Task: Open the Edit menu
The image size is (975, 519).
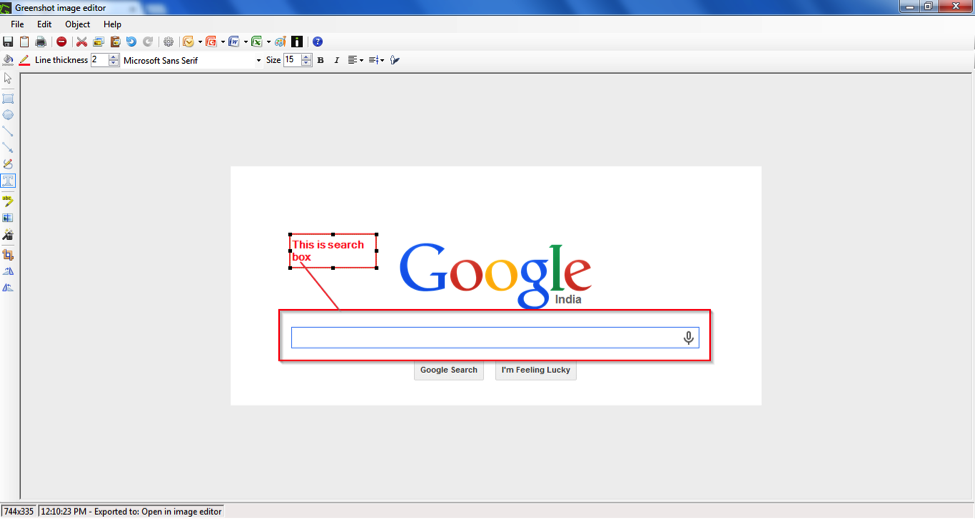Action: pyautogui.click(x=44, y=24)
